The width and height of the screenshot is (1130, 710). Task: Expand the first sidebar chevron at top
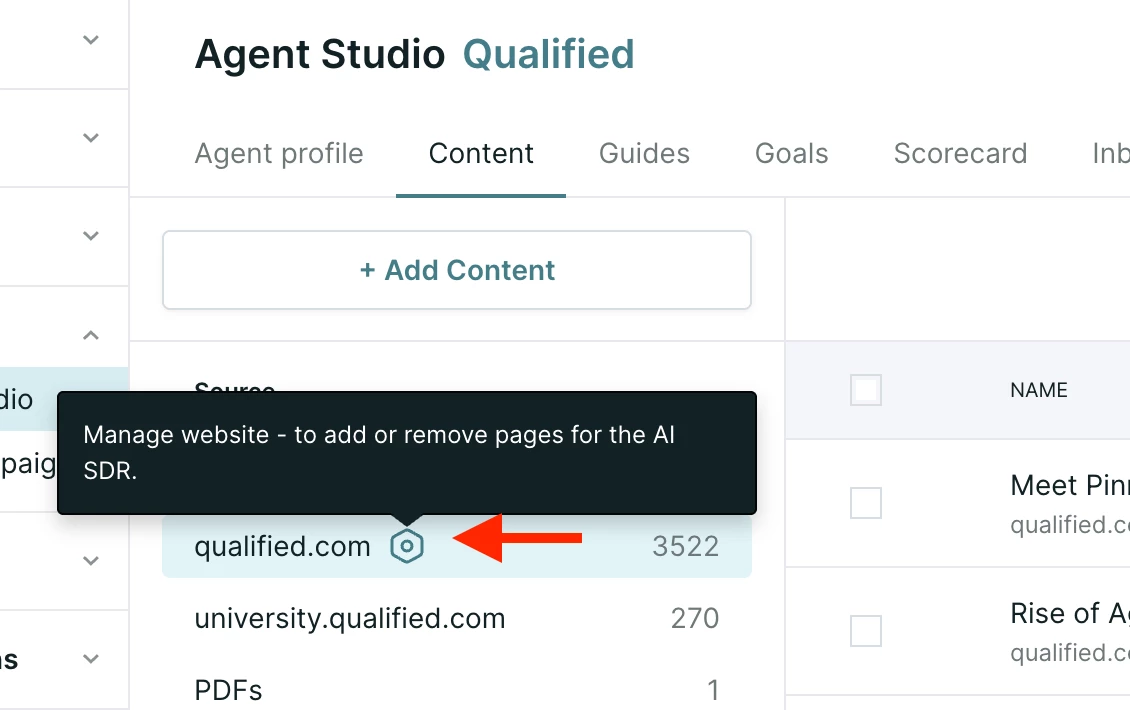[x=90, y=40]
